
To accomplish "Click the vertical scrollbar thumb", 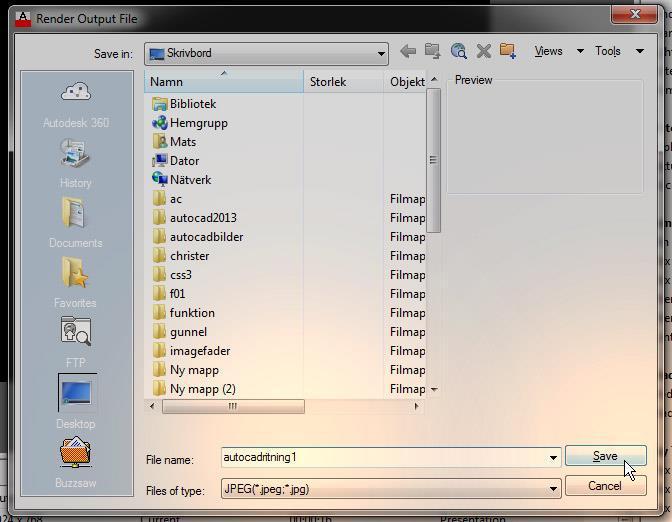I will coord(433,160).
